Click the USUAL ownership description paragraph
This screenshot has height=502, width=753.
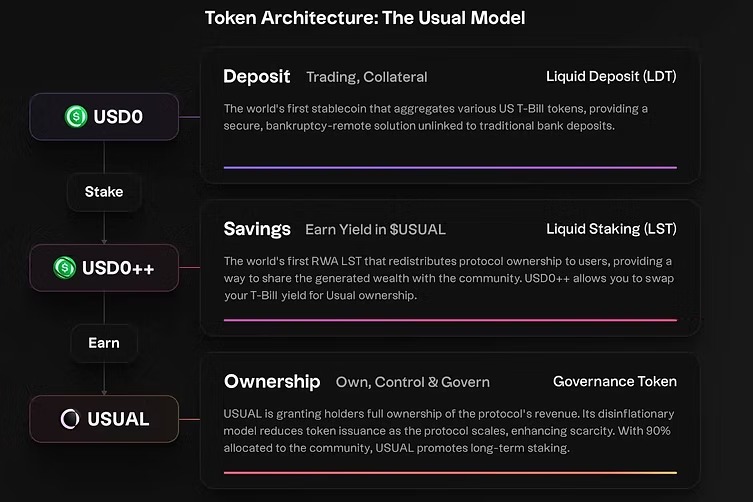point(449,431)
